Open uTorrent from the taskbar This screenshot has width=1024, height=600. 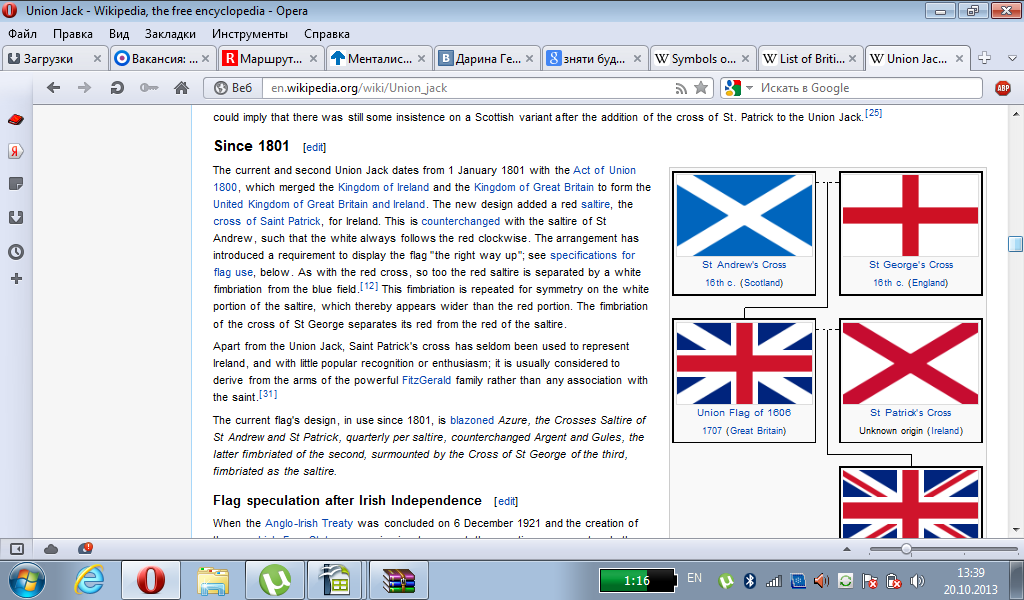click(274, 580)
